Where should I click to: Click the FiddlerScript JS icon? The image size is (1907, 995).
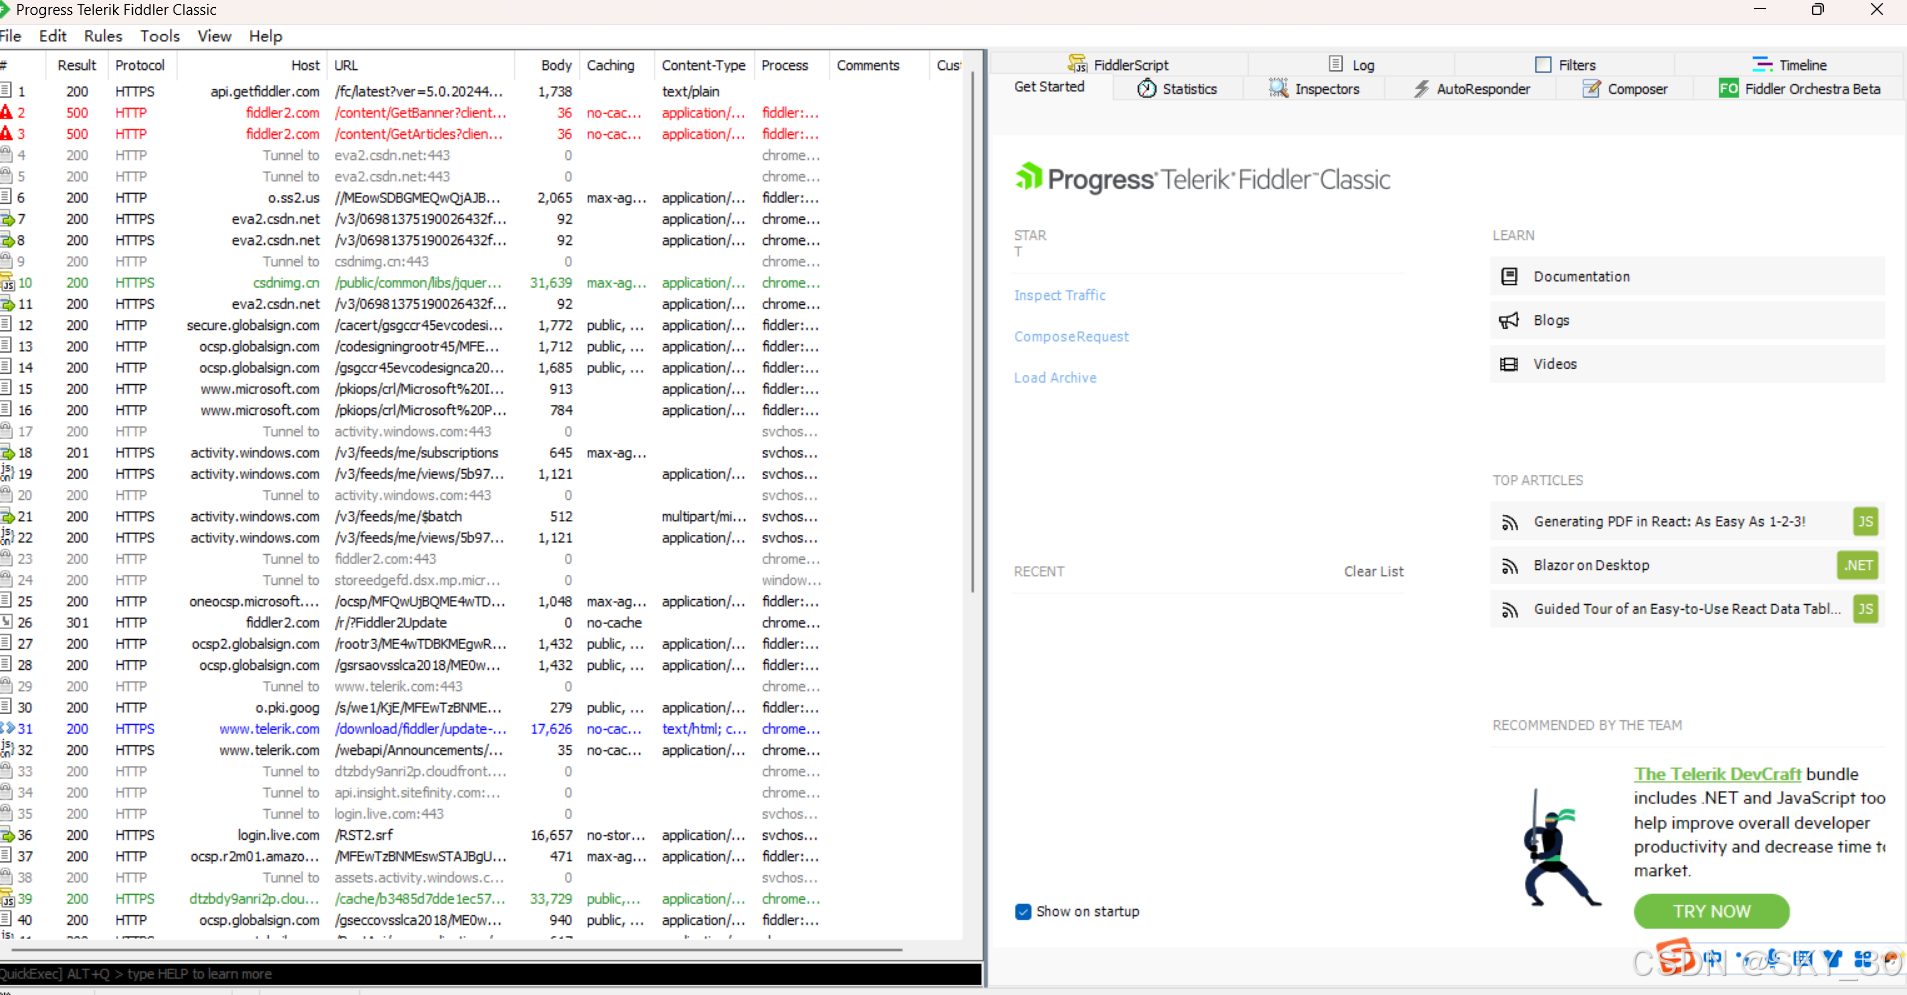1077,64
